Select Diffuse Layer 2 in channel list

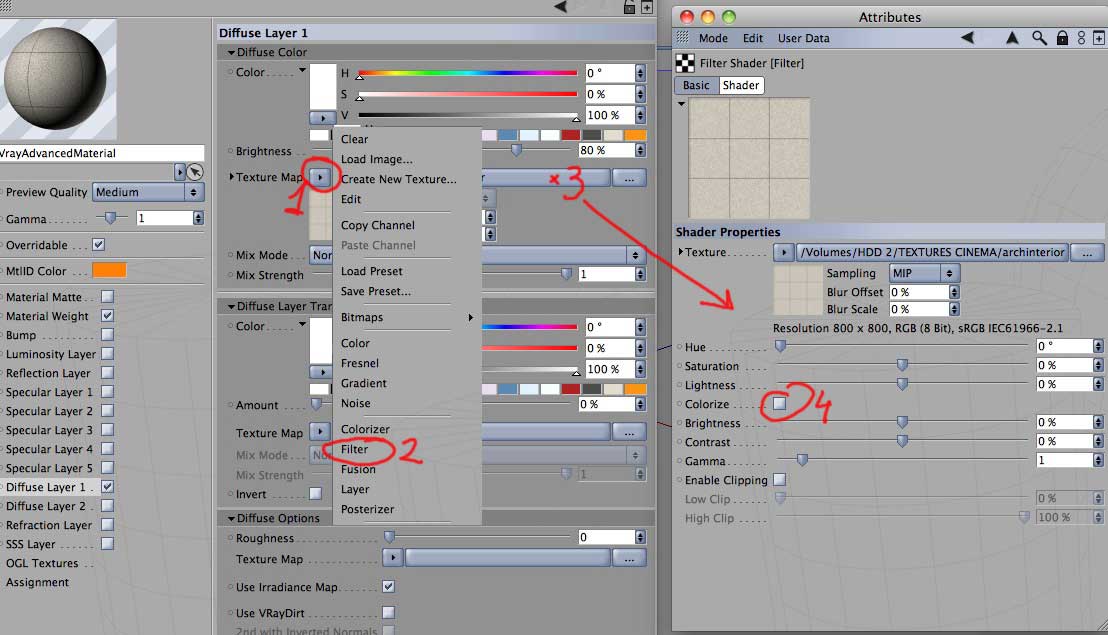click(46, 506)
